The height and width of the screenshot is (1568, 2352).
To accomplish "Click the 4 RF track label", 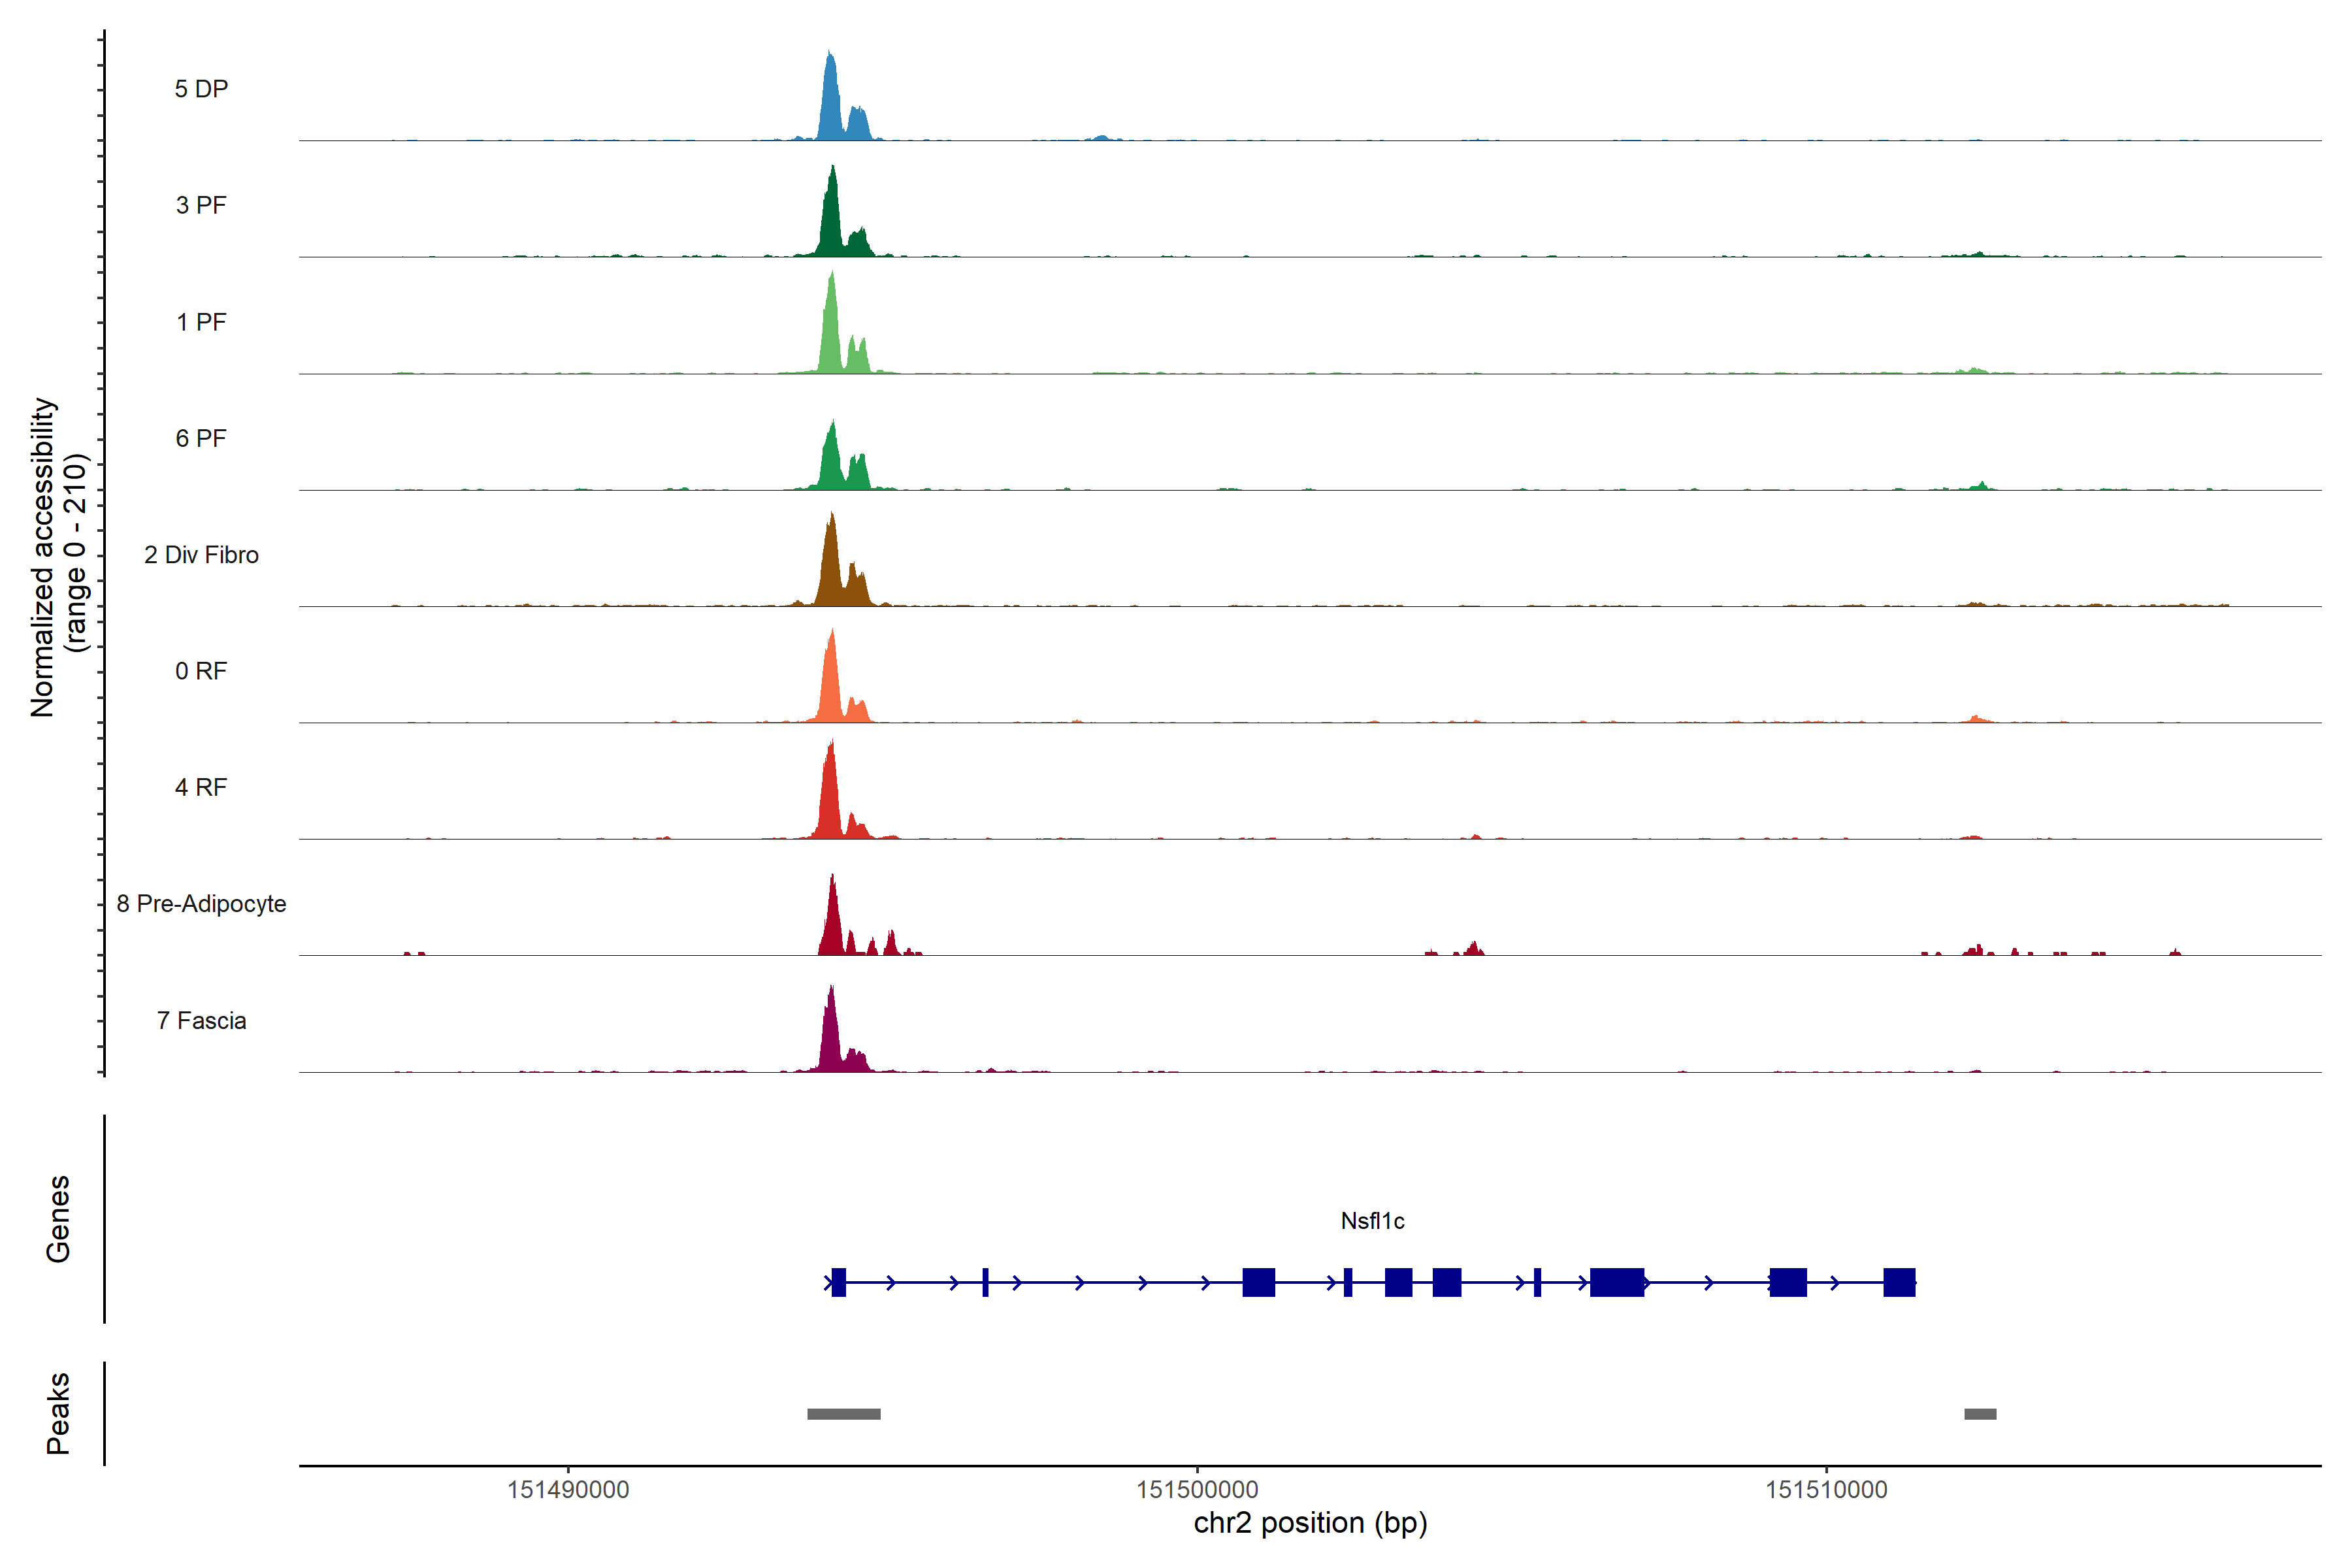I will [x=201, y=787].
